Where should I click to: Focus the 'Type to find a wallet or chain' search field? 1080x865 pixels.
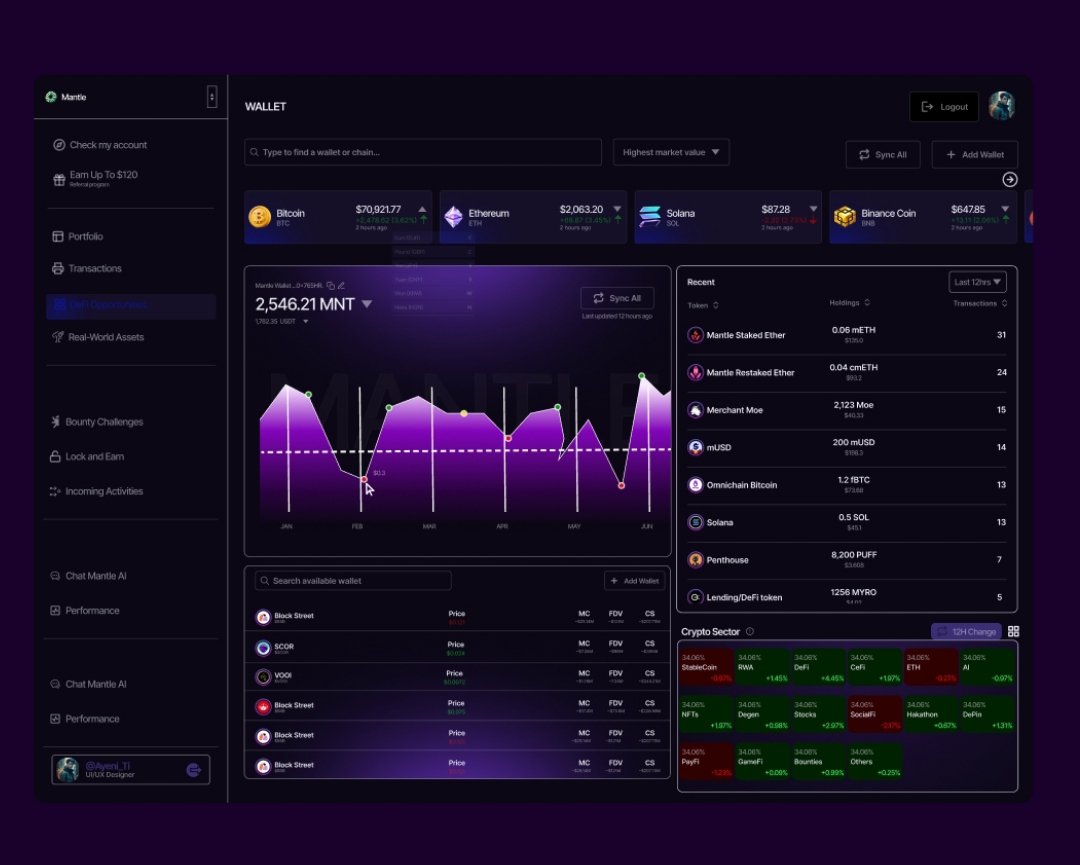[x=423, y=152]
